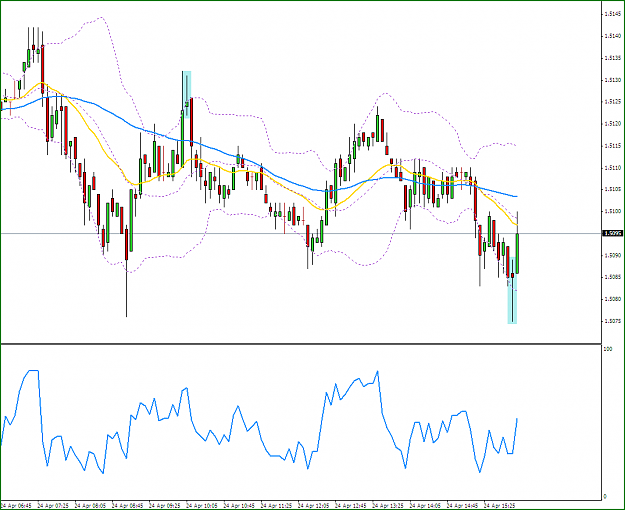Select the 1.5135 price scale value
Screen dimensions: 625x510
coord(613,58)
